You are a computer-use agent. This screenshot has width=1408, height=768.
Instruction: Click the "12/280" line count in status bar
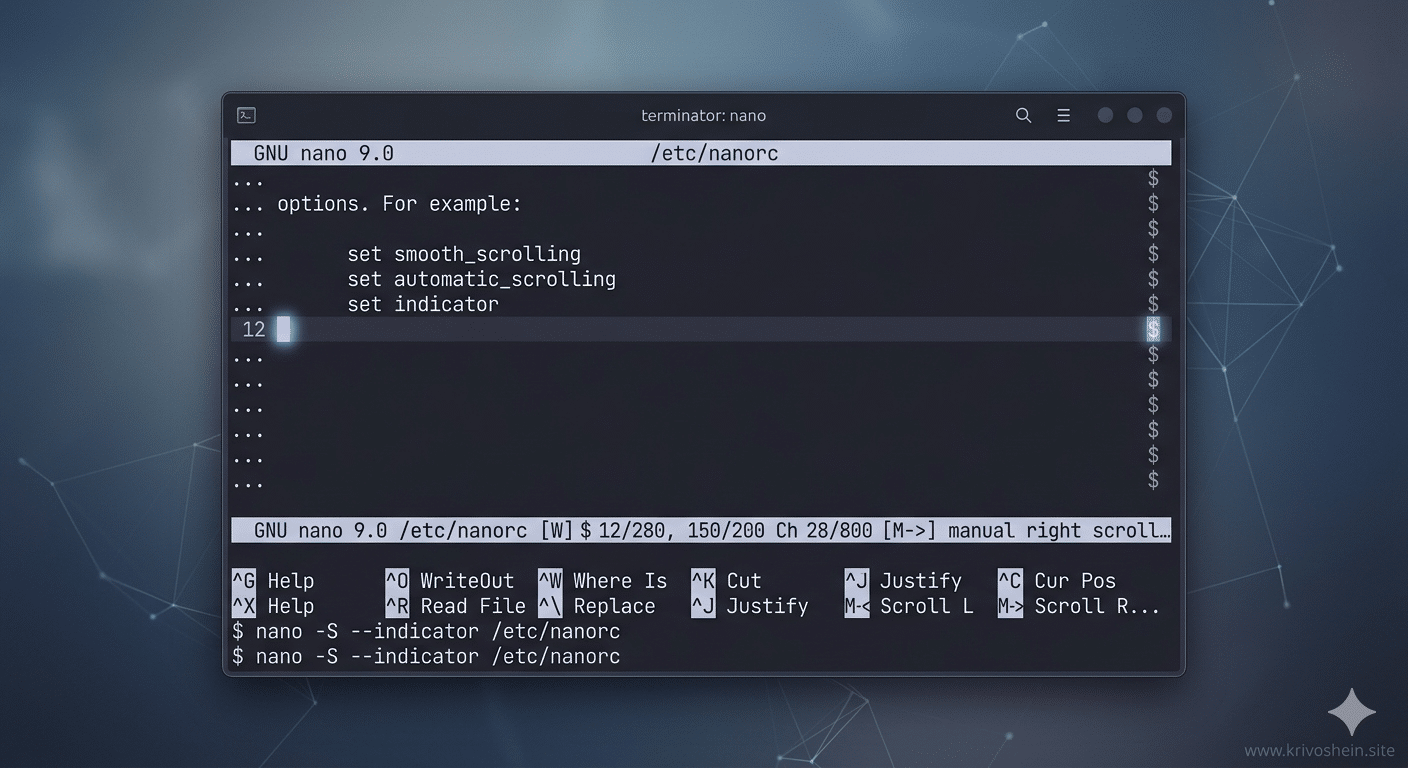633,531
